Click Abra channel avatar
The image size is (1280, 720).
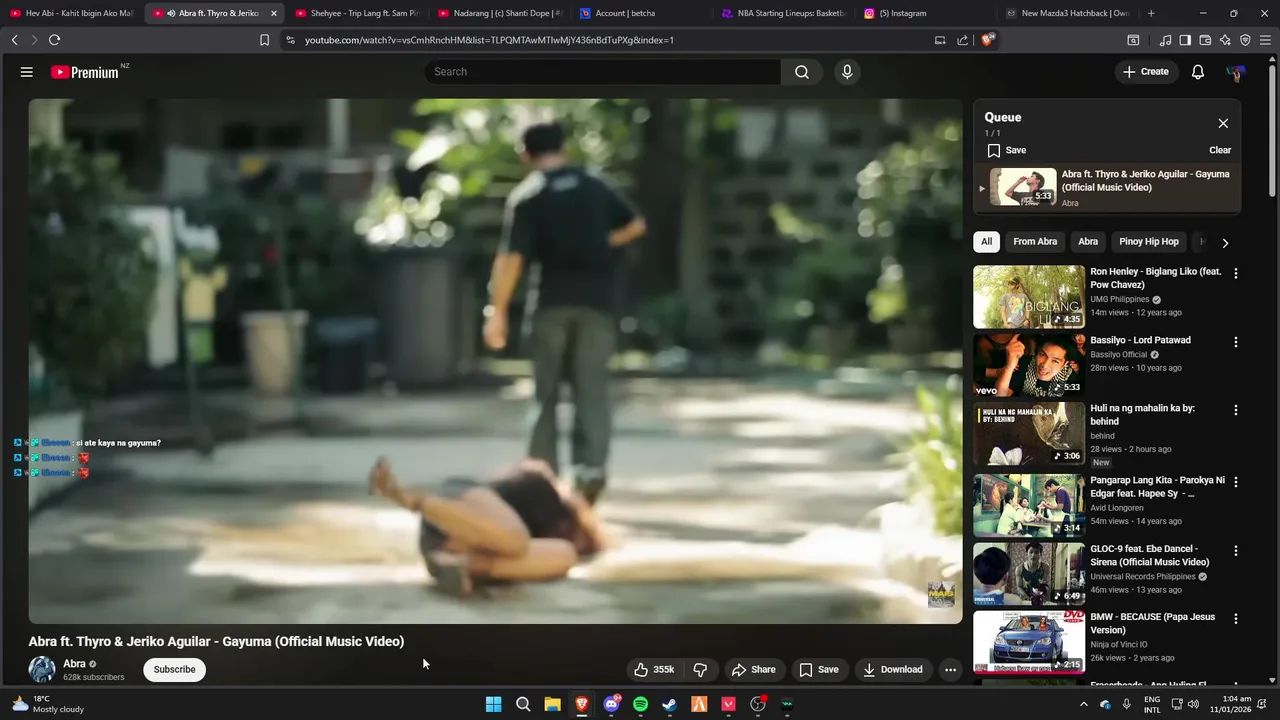pyautogui.click(x=42, y=670)
